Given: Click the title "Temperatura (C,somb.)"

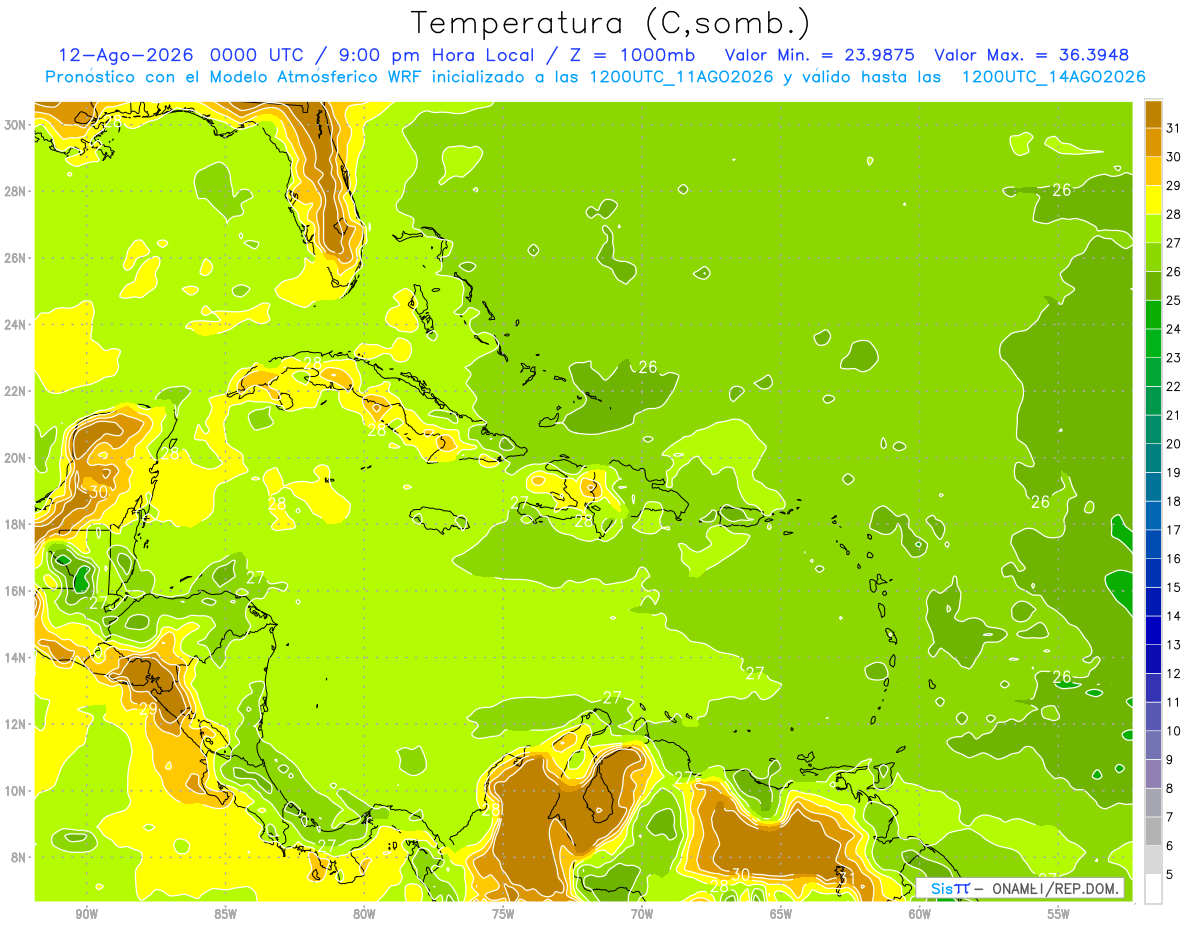Looking at the screenshot, I should (x=611, y=24).
